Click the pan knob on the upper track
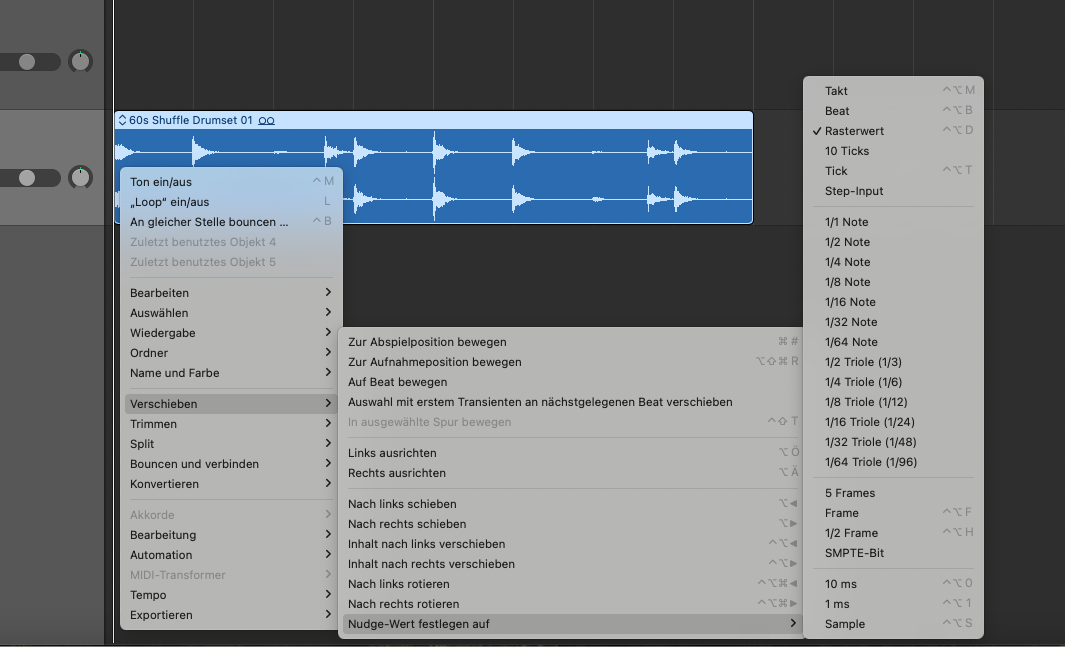 [80, 61]
